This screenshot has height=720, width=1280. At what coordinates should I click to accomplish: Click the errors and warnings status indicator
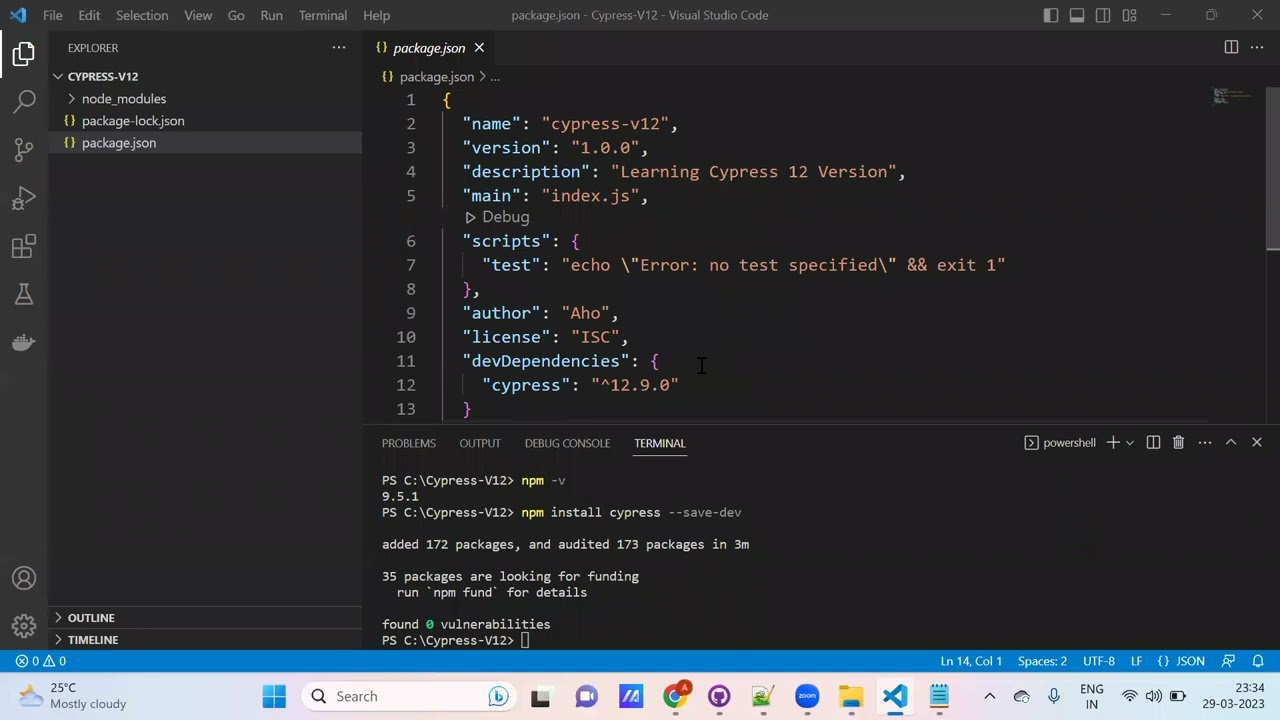(41, 661)
